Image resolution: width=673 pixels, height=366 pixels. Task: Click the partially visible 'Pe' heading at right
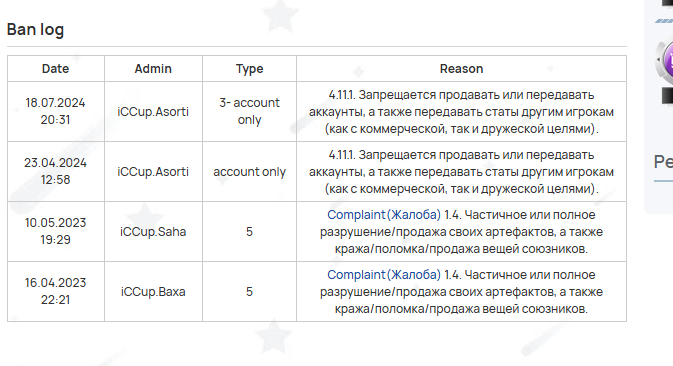tap(663, 162)
